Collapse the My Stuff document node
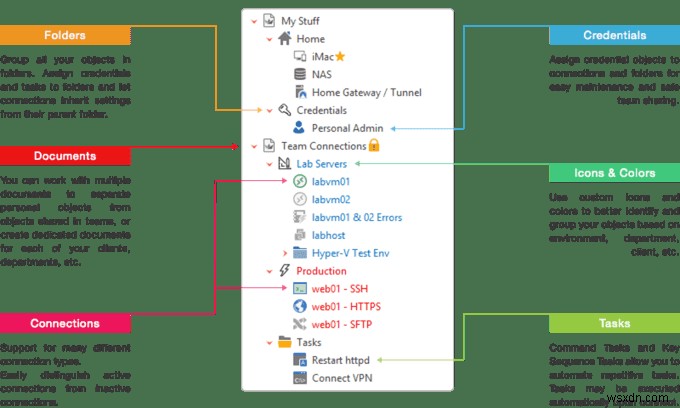 coord(254,21)
